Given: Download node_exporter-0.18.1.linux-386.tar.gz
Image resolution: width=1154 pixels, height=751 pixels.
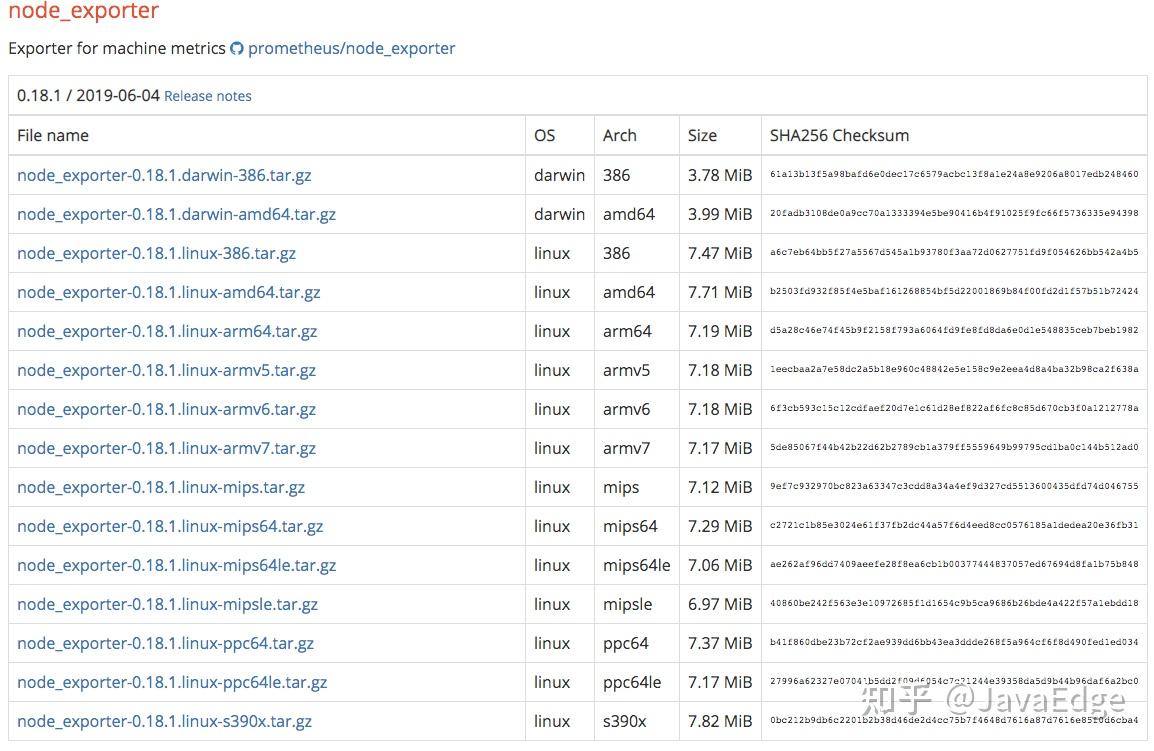Looking at the screenshot, I should pos(156,253).
